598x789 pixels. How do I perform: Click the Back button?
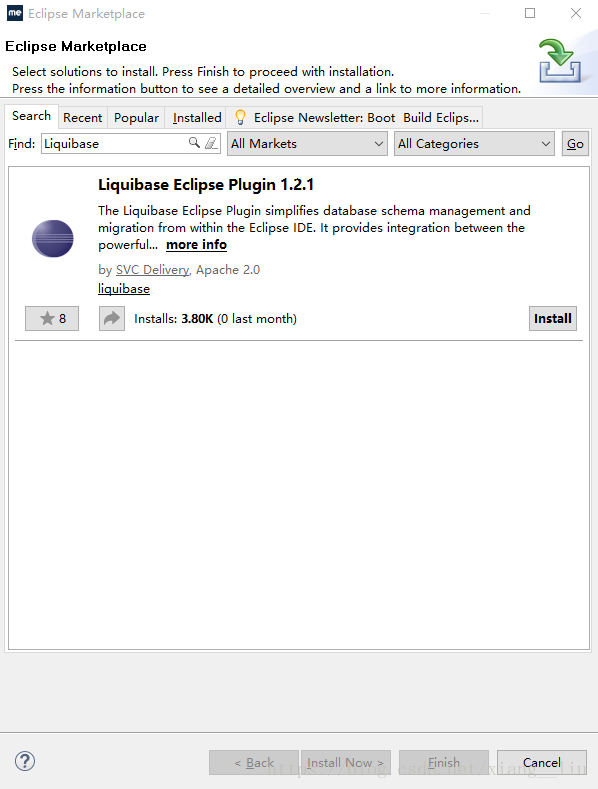[x=254, y=763]
